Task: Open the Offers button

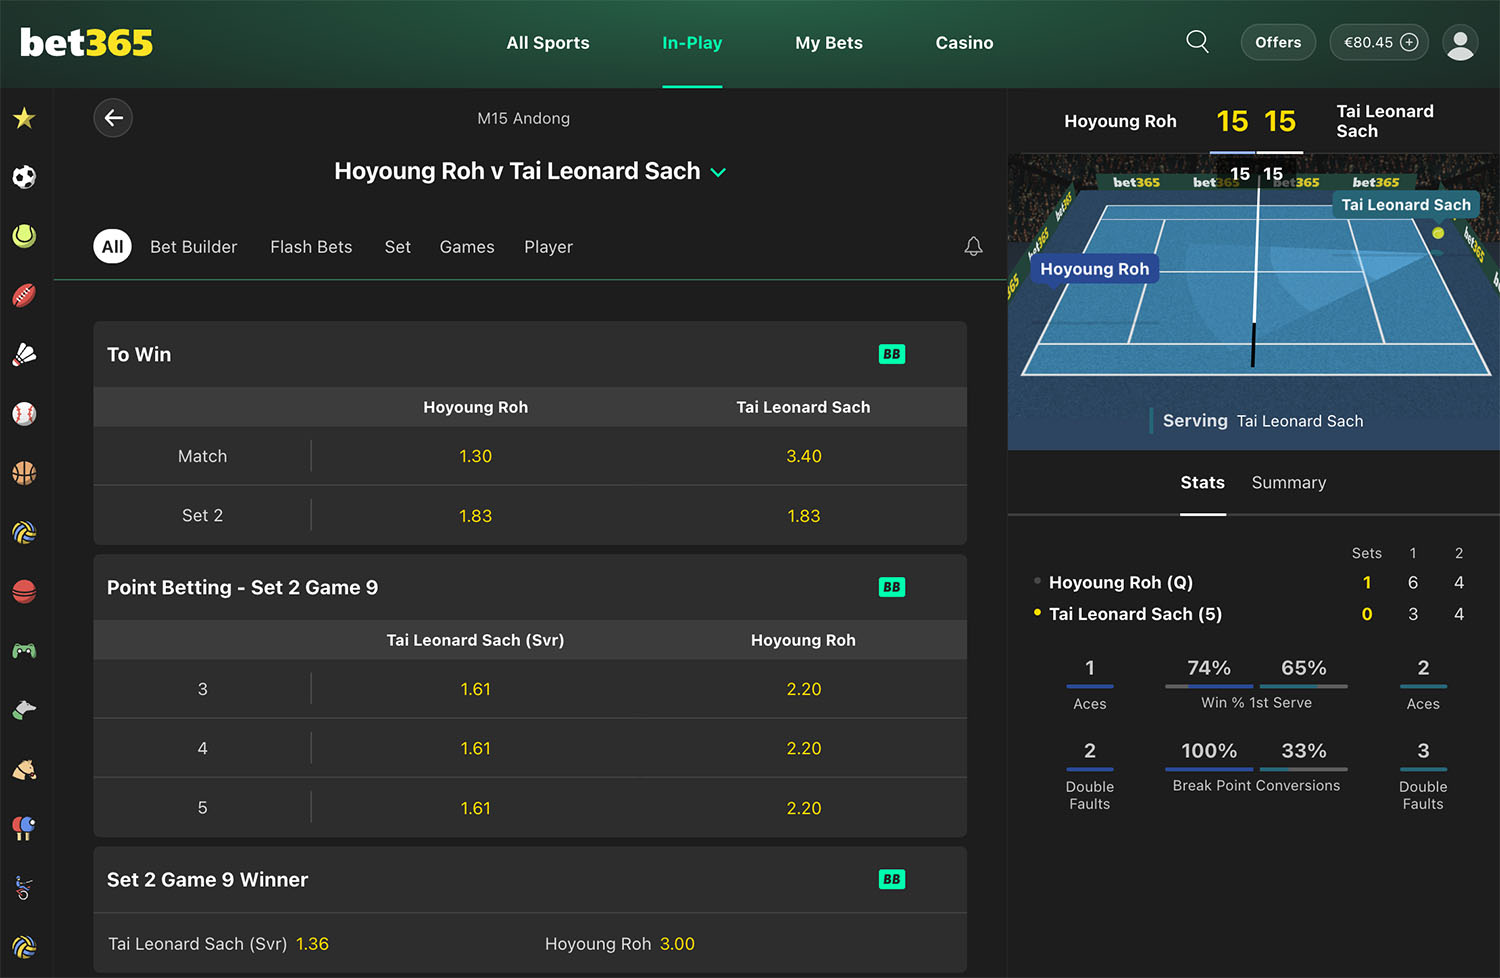Action: (x=1278, y=42)
